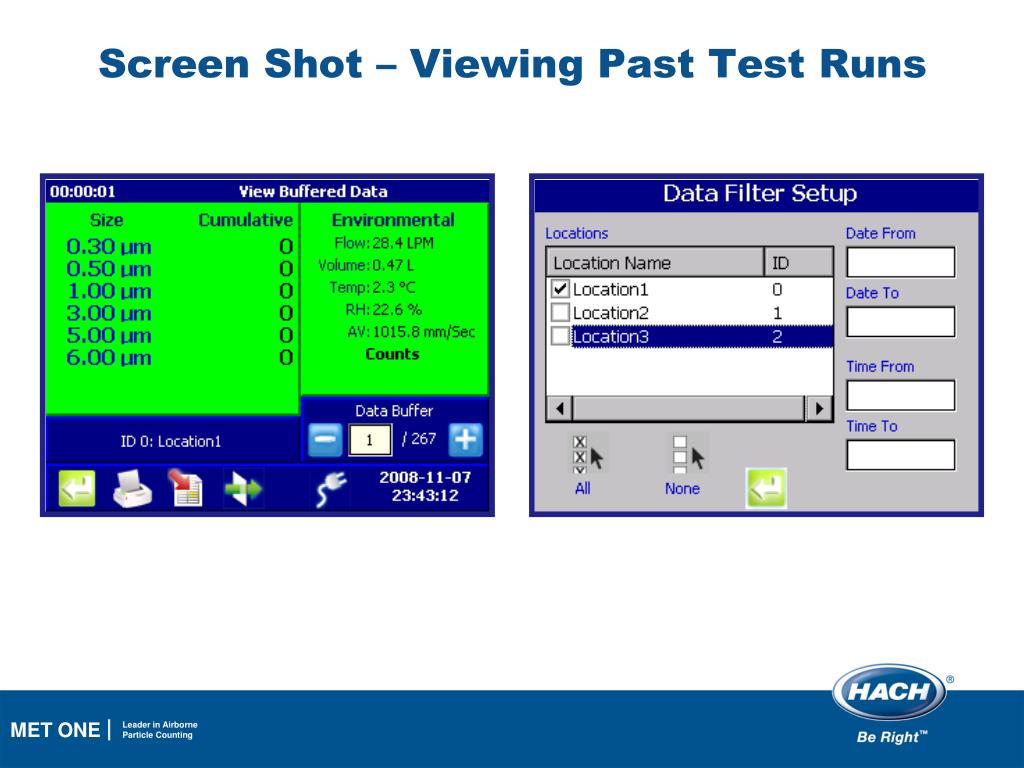
Task: Uncheck the Location1 checkbox
Action: [x=560, y=289]
